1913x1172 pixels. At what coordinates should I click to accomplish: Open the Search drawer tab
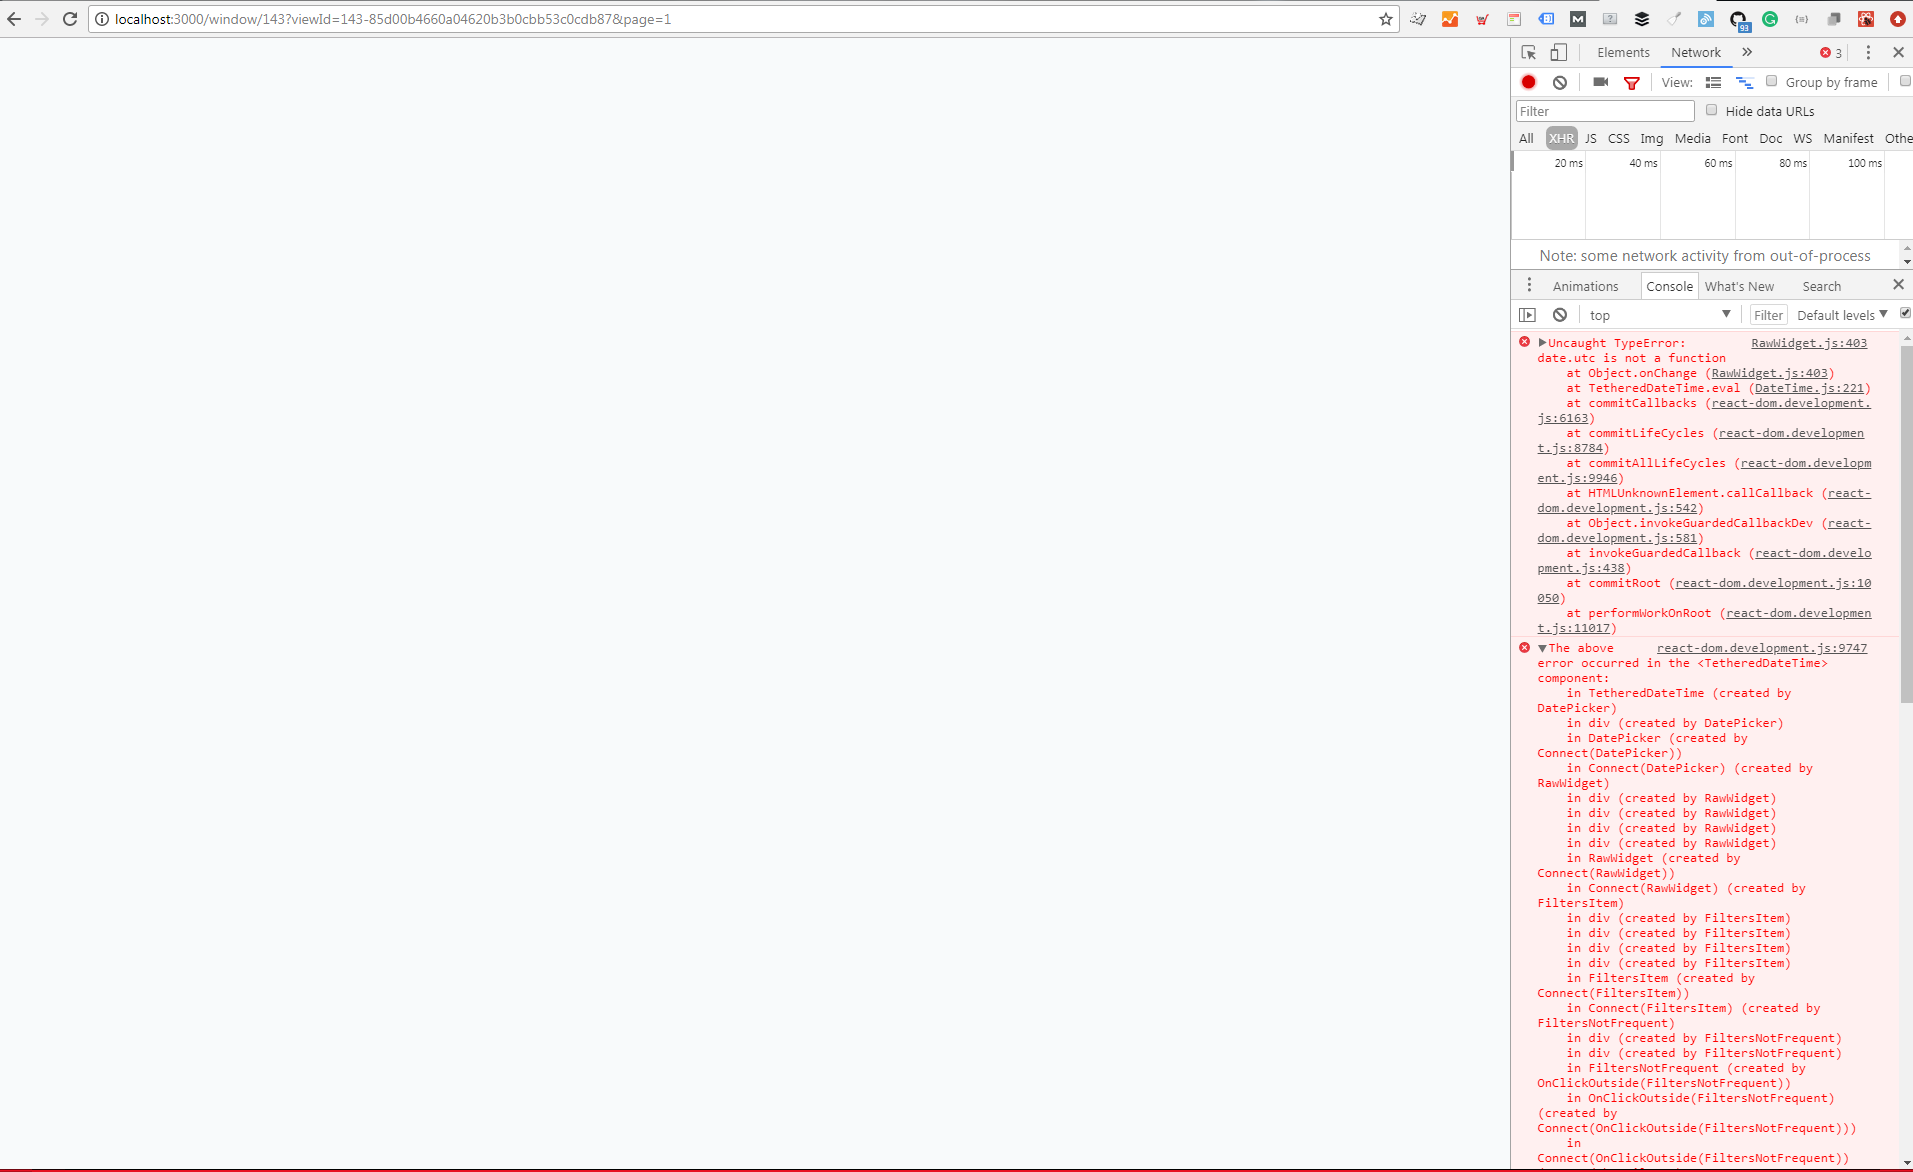tap(1821, 286)
